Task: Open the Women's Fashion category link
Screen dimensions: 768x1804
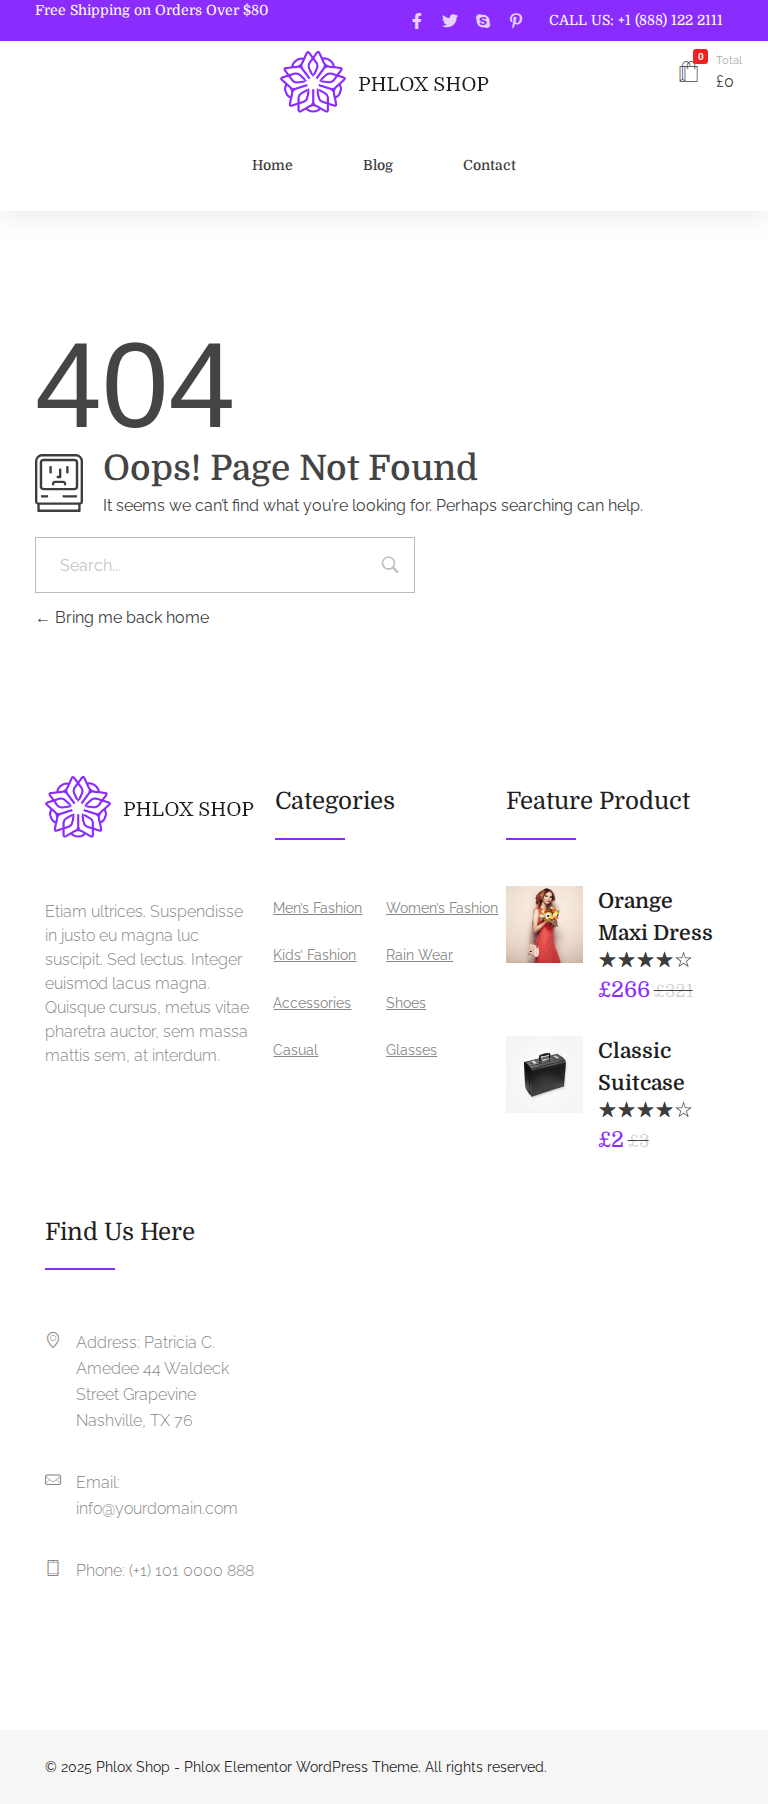Action: point(442,908)
